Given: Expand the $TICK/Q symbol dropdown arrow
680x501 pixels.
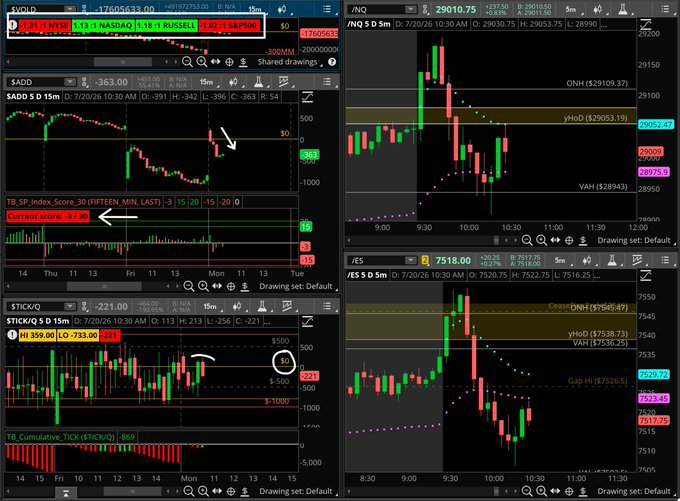Looking at the screenshot, I should [x=69, y=306].
